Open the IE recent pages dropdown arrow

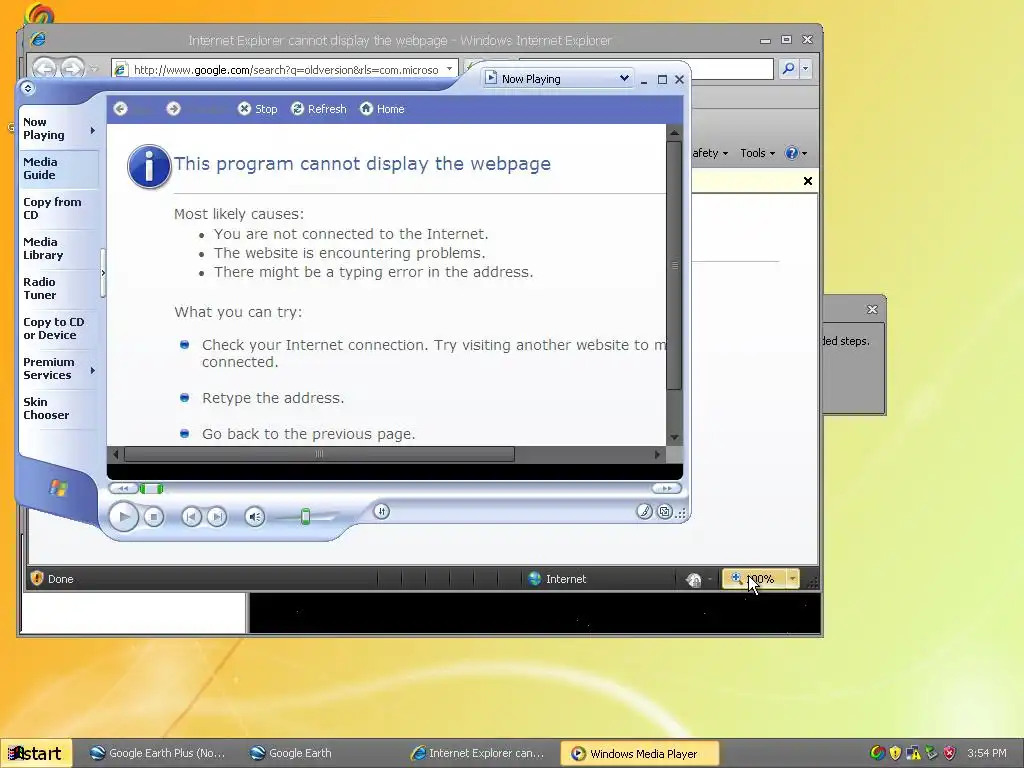point(95,69)
